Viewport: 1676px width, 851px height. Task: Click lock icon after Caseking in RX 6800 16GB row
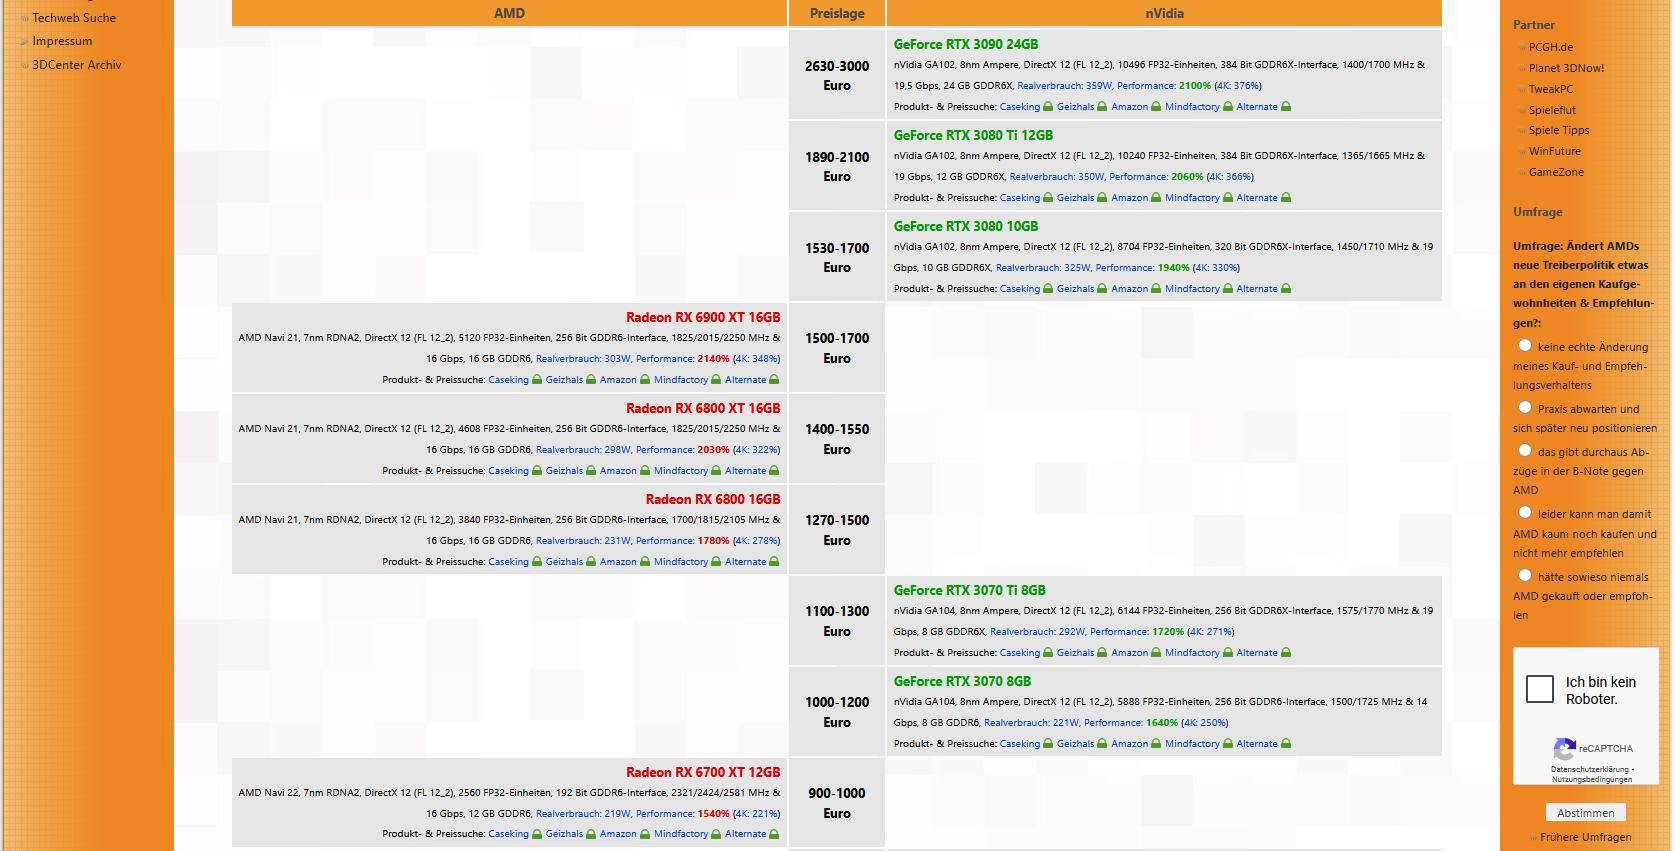(537, 562)
